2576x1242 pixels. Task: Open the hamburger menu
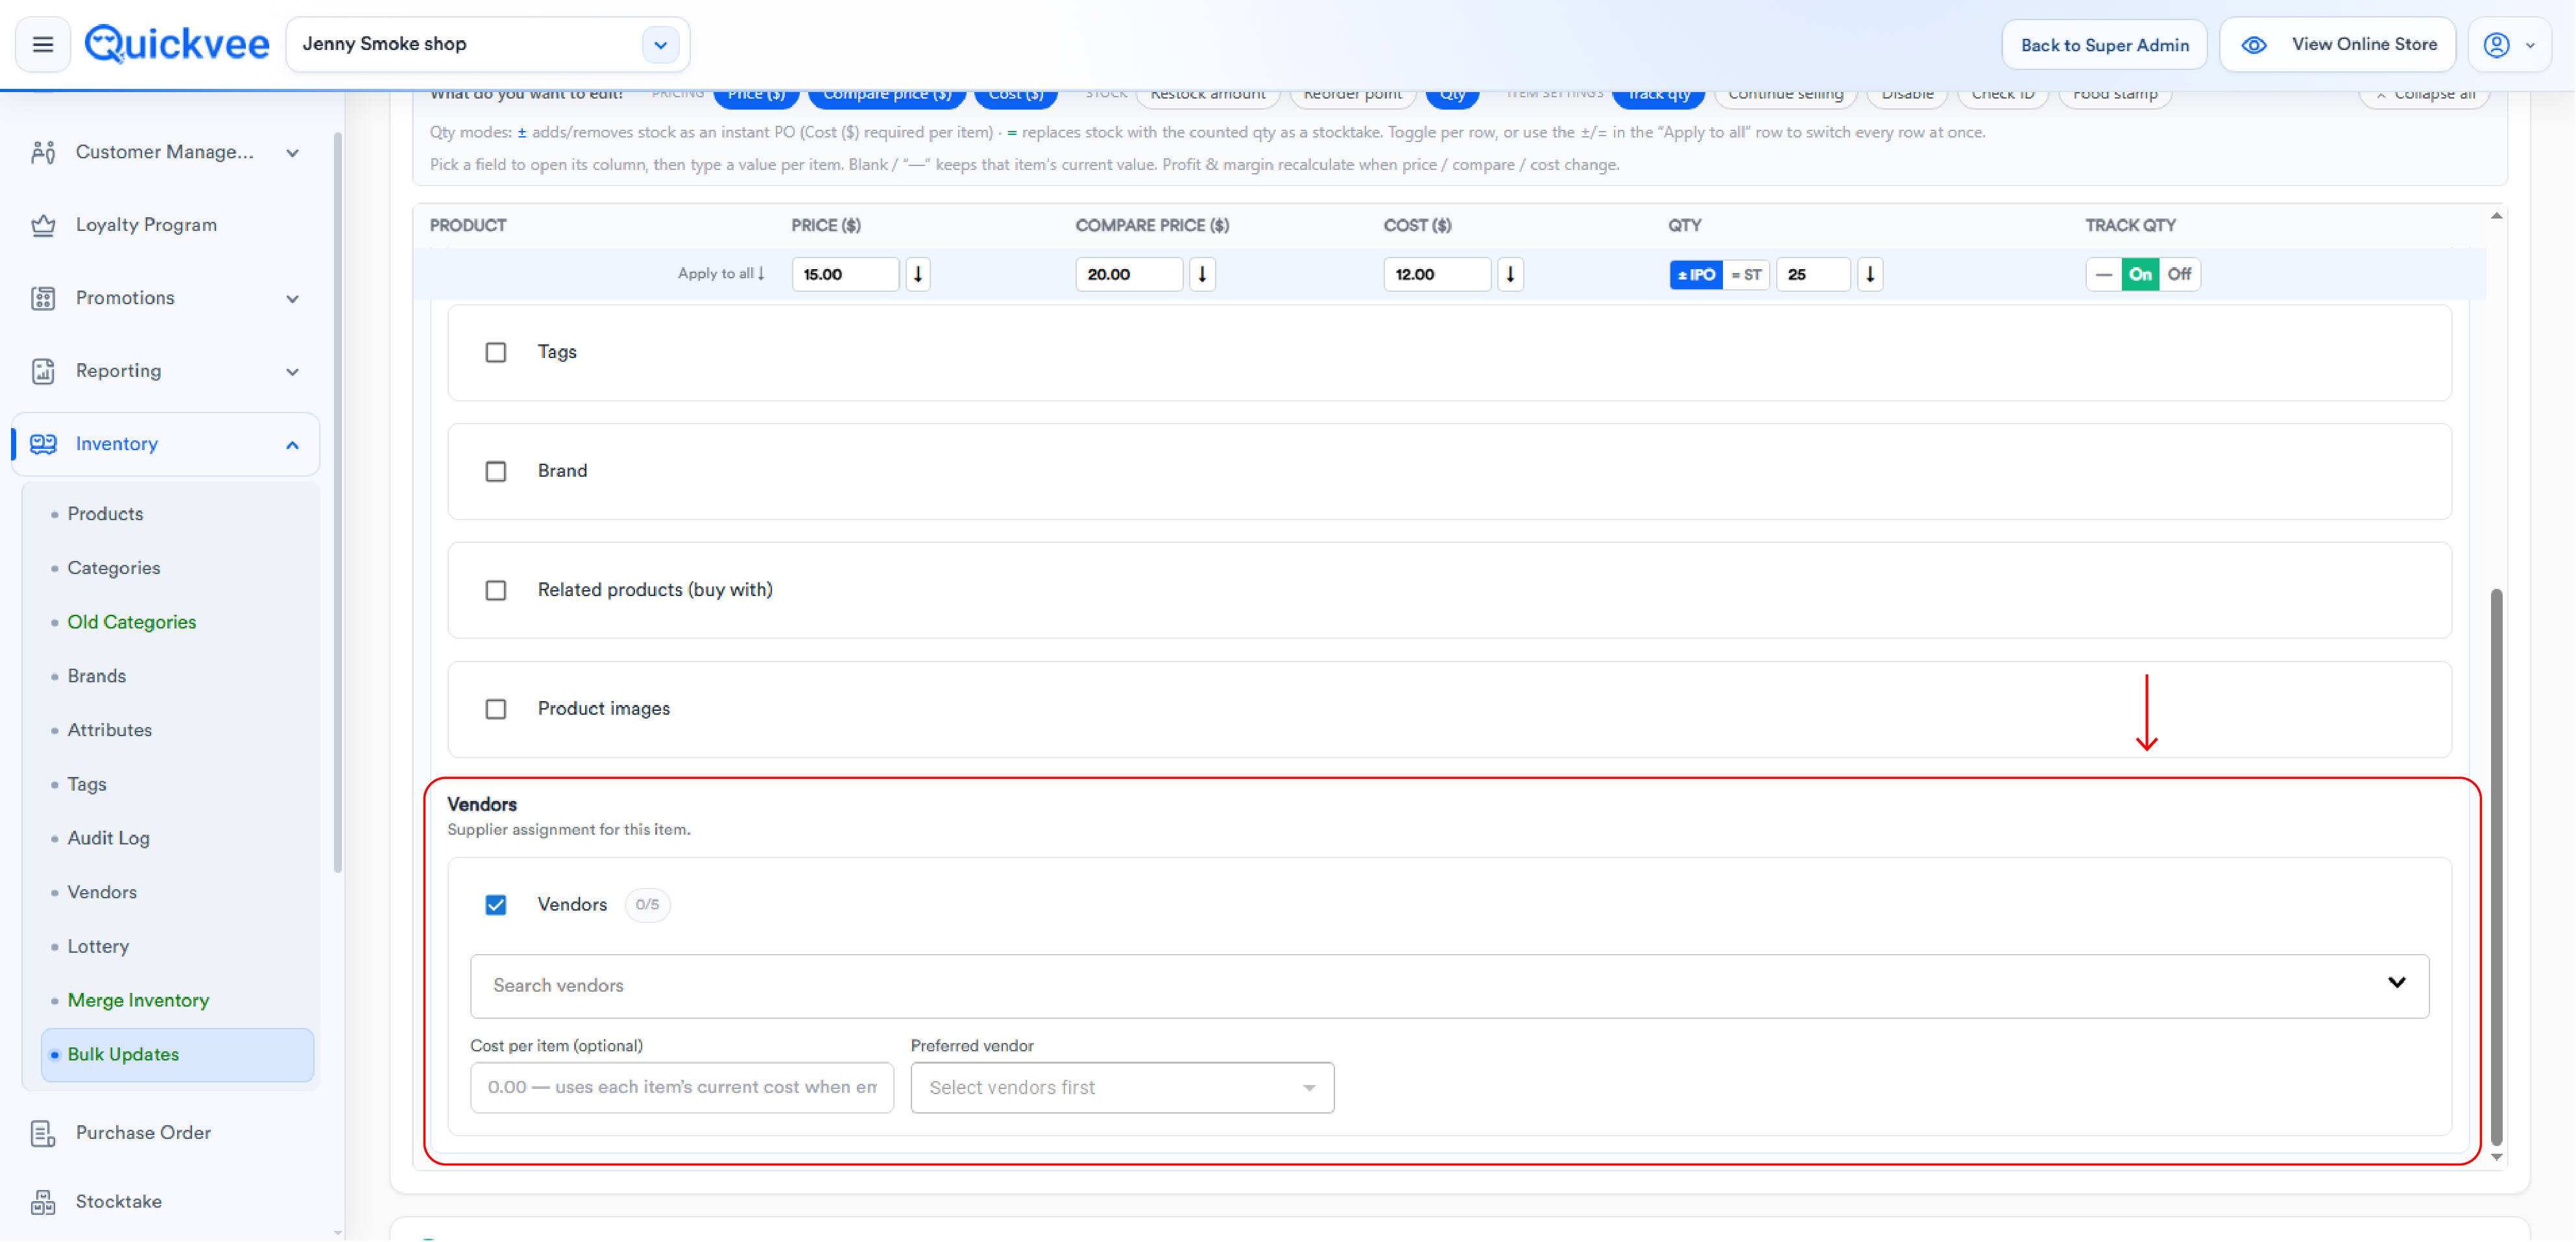click(x=43, y=44)
